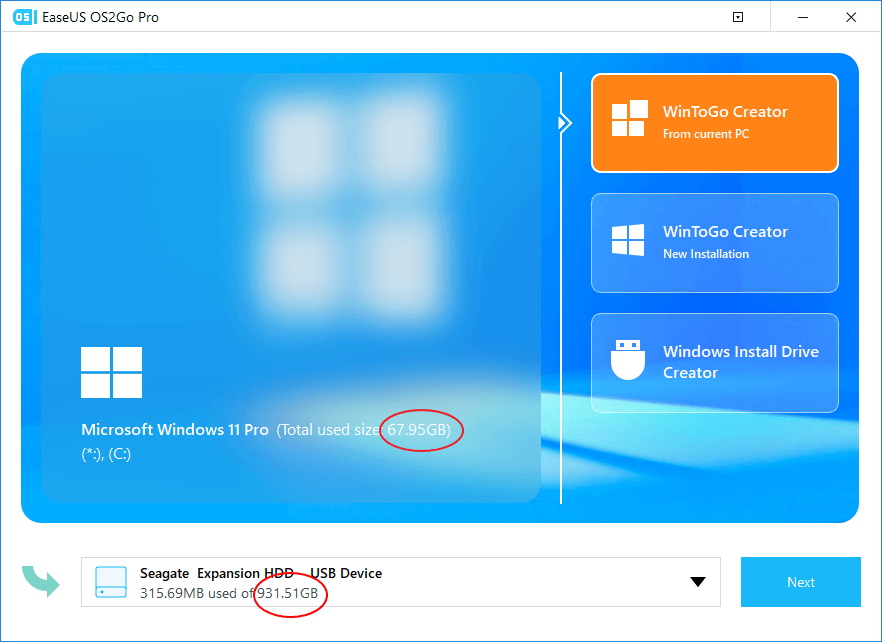Open the target USB device dropdown

(x=698, y=582)
